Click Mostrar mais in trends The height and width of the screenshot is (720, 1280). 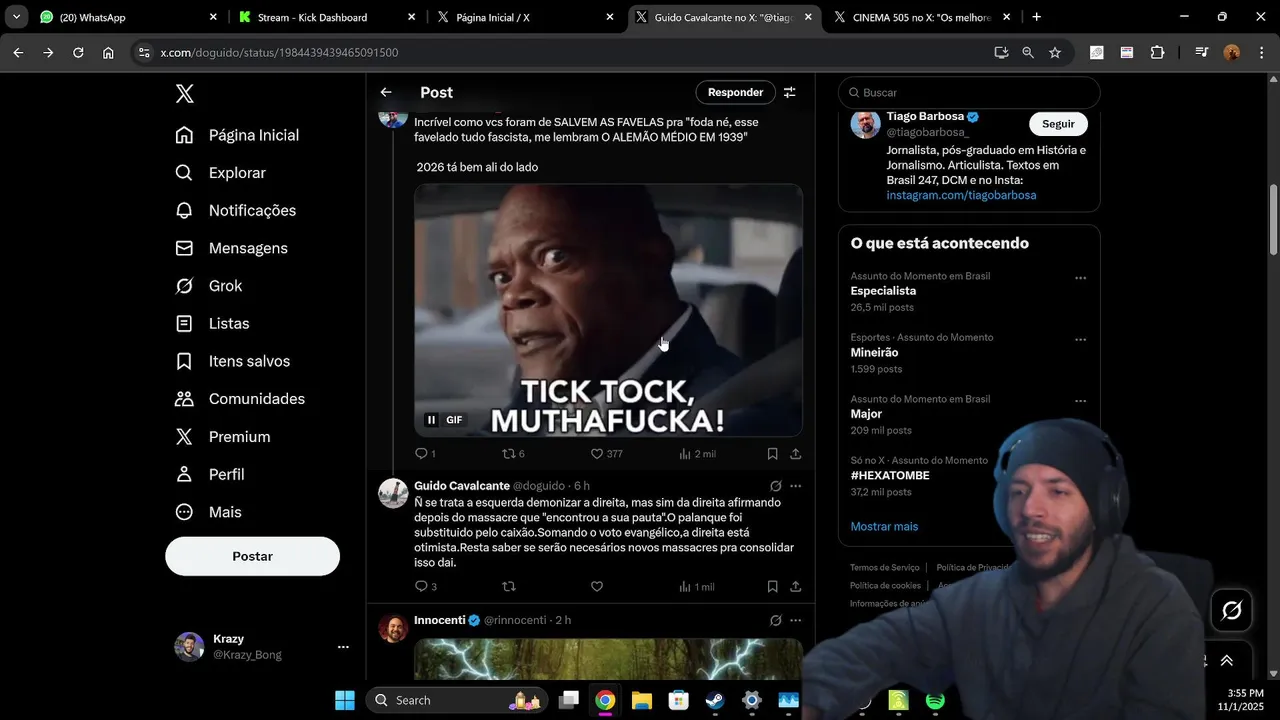pos(884,527)
